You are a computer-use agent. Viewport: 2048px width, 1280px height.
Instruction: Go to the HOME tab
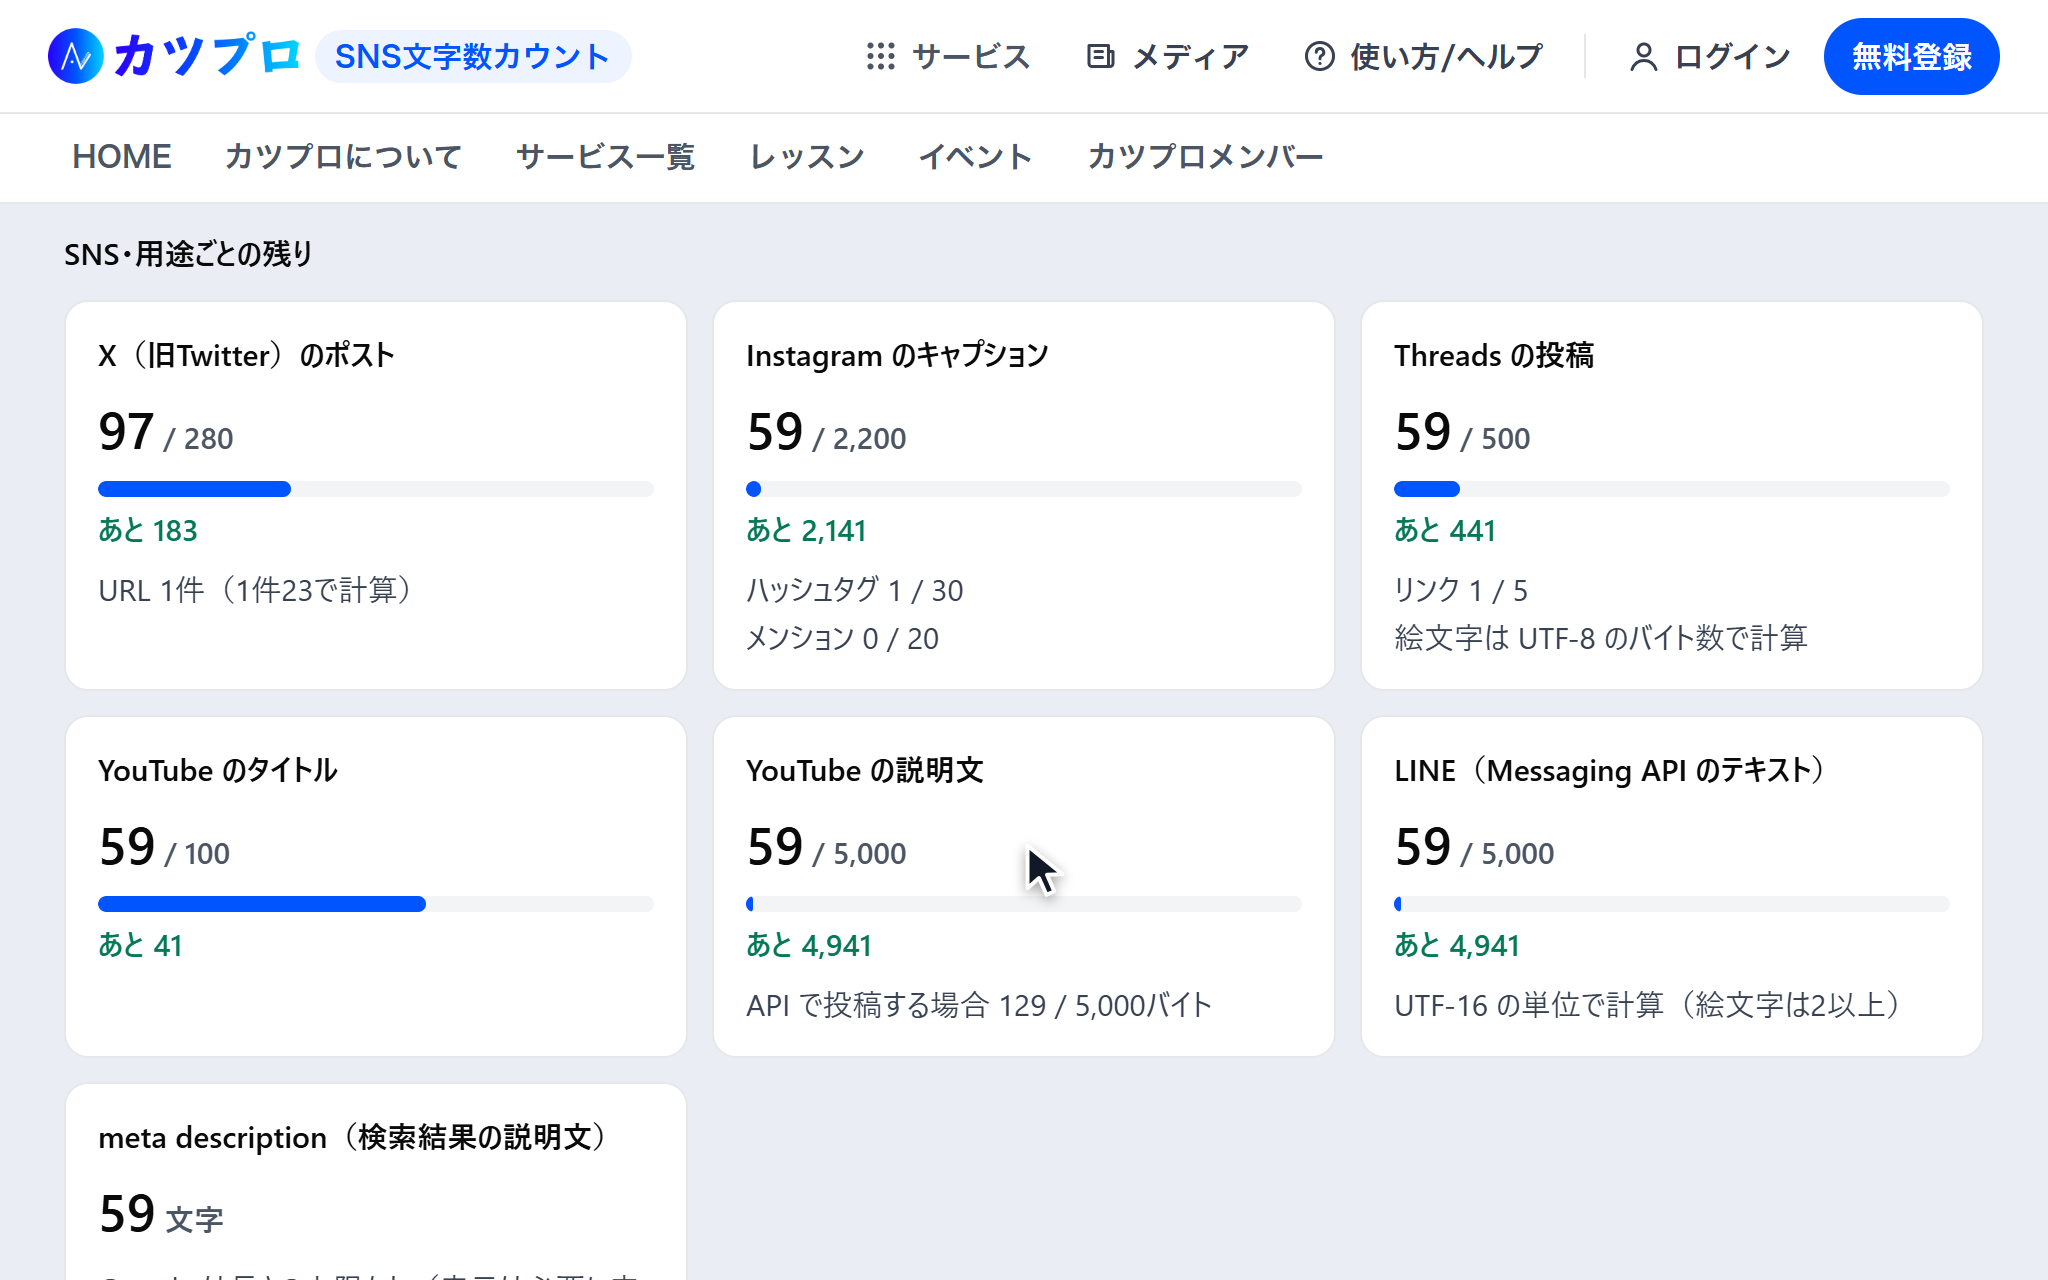click(122, 157)
